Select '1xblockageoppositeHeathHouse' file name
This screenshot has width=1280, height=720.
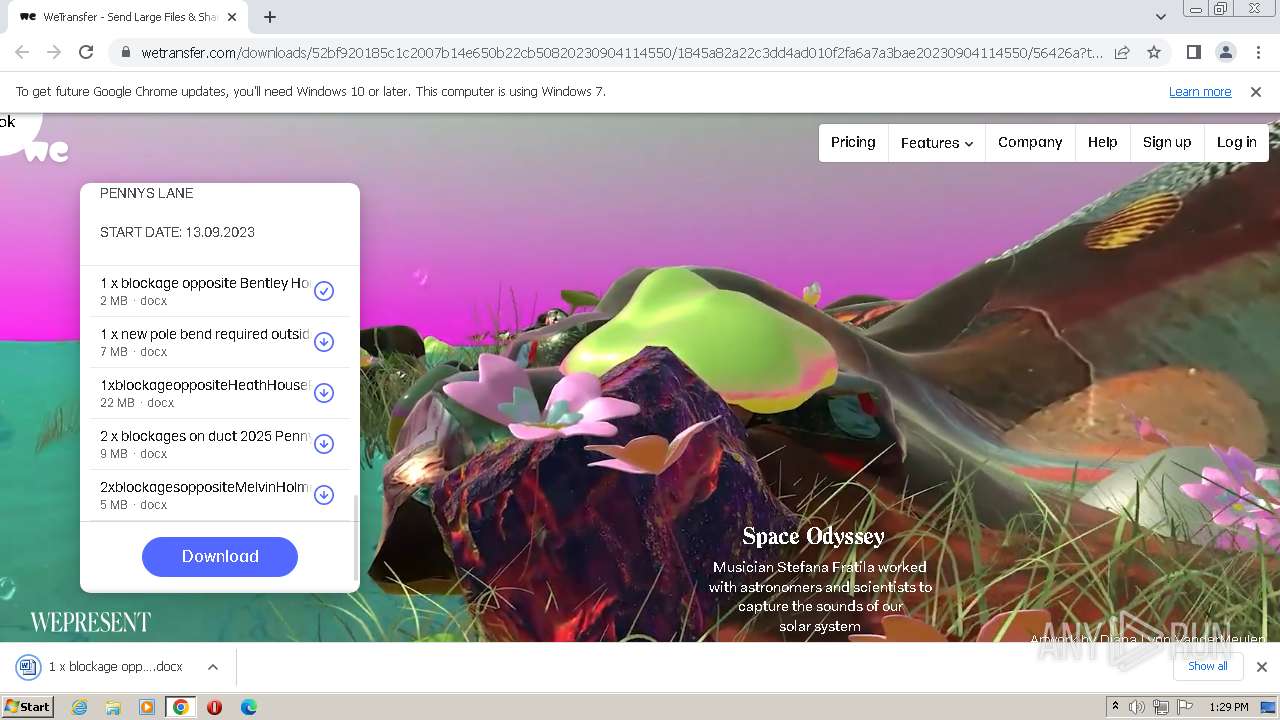tap(205, 385)
